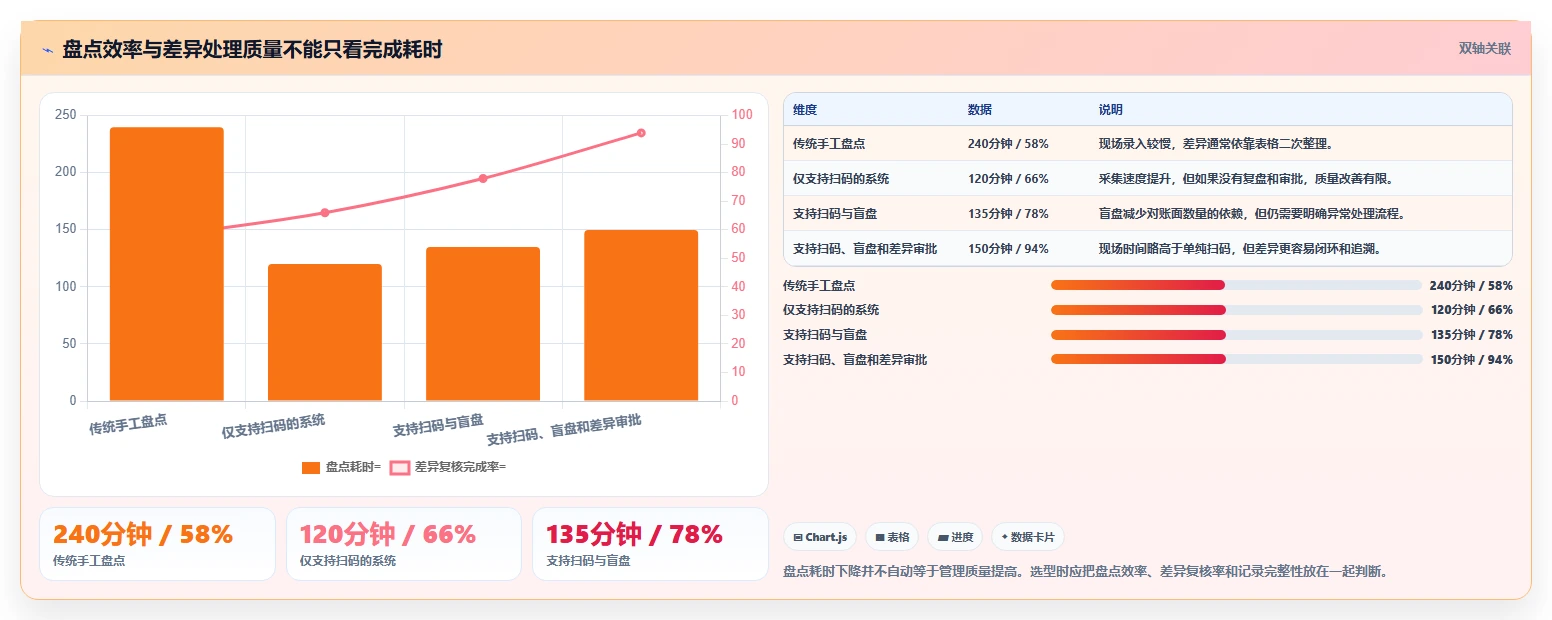Select the orange bar for 仅支持扫码的系统
The width and height of the screenshot is (1552, 620).
[x=325, y=332]
